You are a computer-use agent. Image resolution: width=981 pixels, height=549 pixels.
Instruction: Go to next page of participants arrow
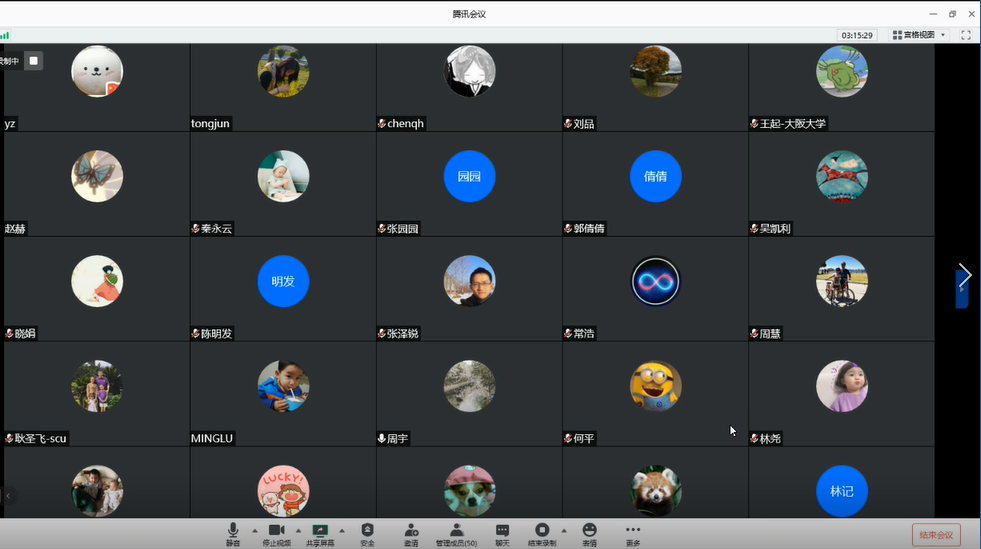point(964,276)
